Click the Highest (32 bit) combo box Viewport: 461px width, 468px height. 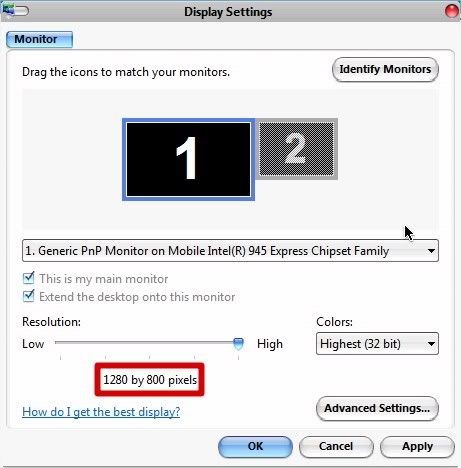point(377,344)
